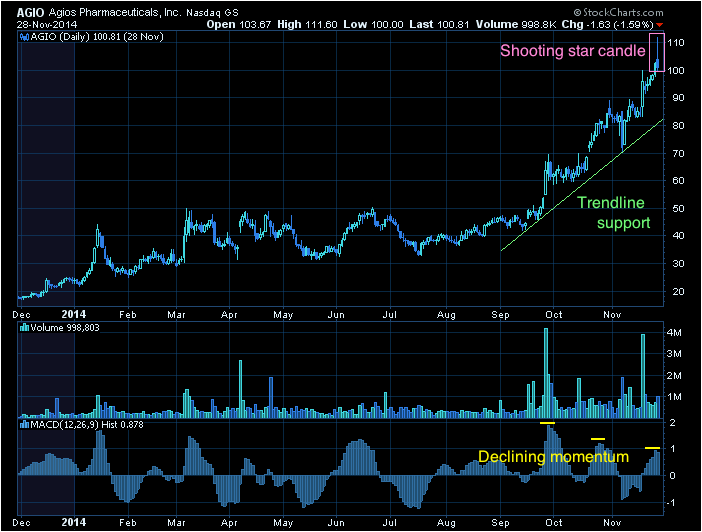Click the 60 price axis label
Screen dimensions: 702x532
(678, 180)
